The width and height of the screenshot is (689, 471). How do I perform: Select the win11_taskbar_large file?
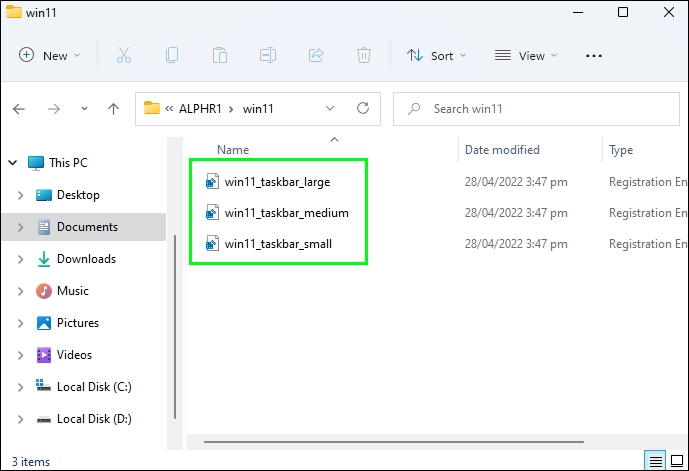coord(277,182)
